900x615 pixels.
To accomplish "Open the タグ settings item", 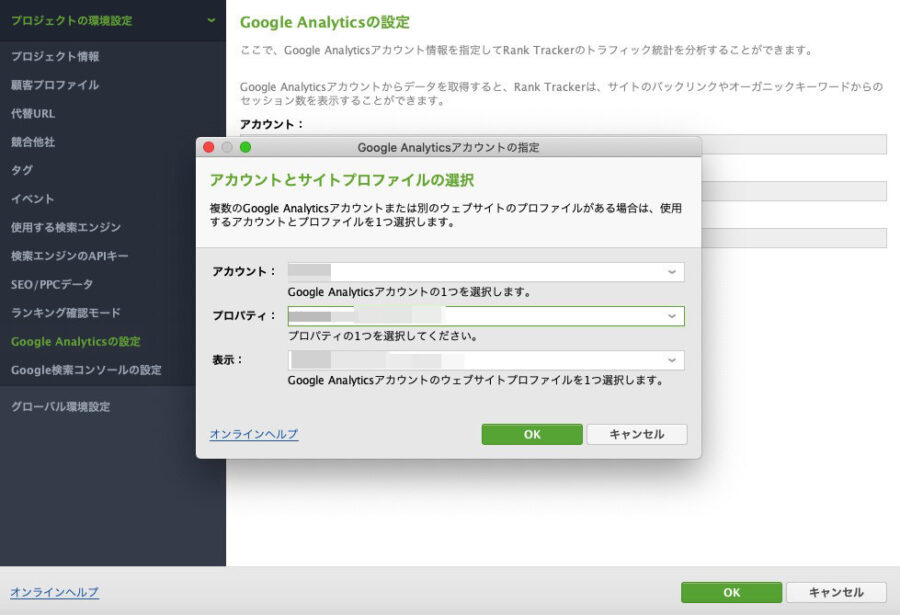I will pyautogui.click(x=22, y=170).
